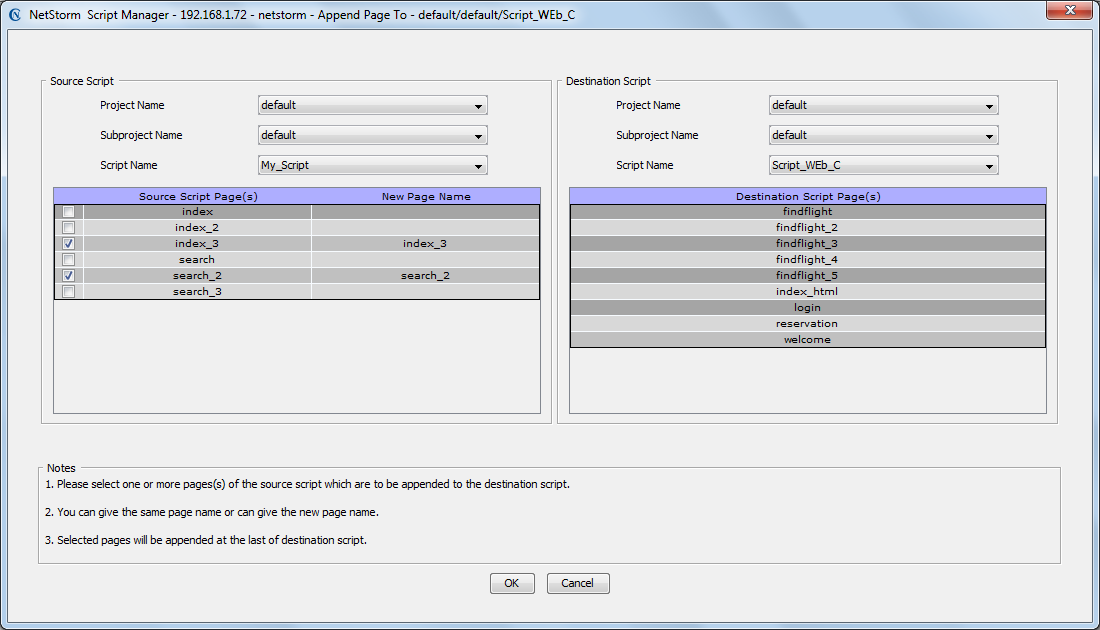Enable the index_2 source page checkbox
The height and width of the screenshot is (630, 1100).
point(69,227)
